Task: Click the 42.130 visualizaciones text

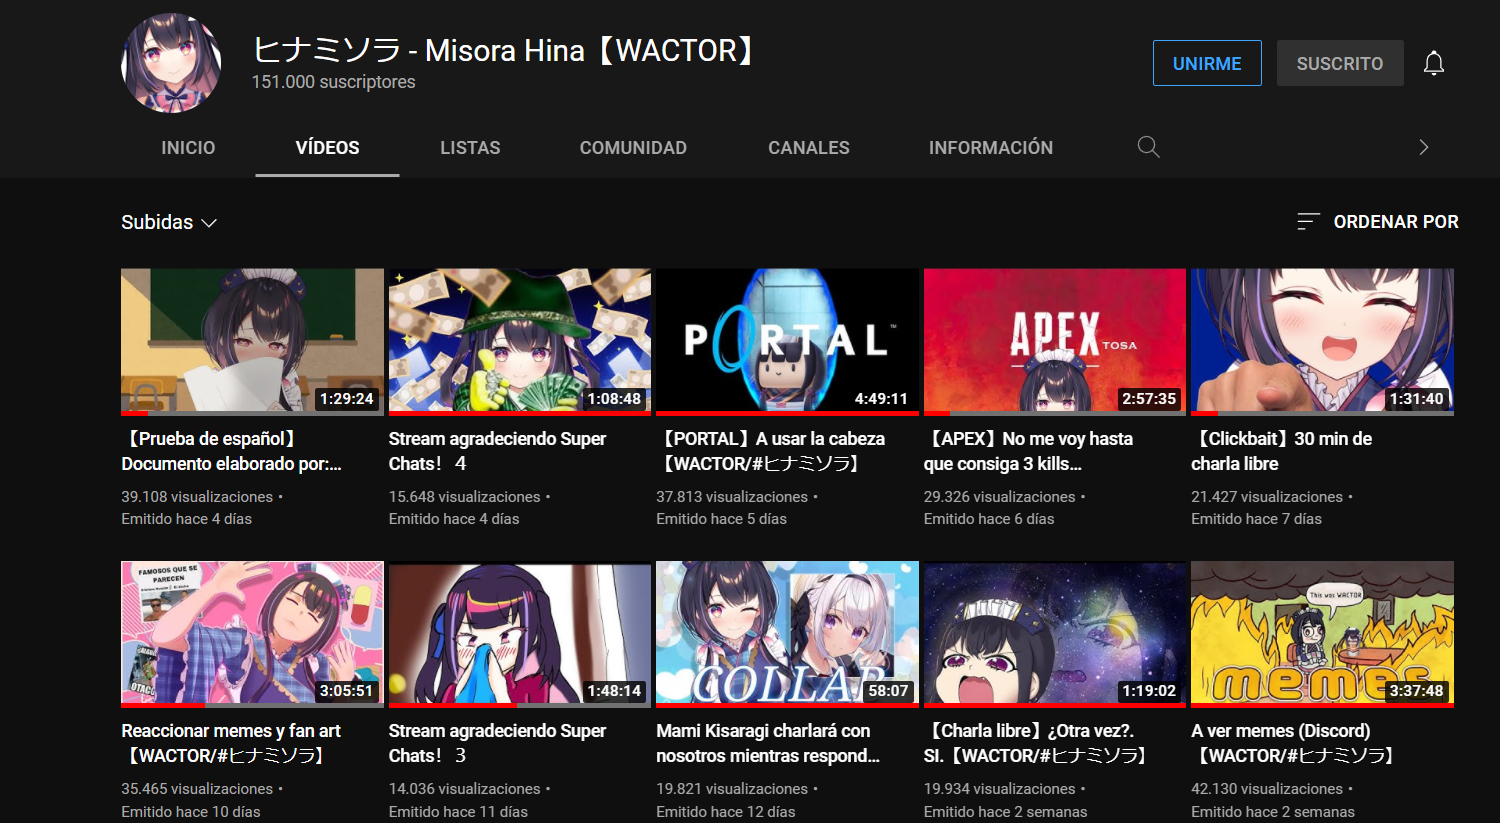Action: pyautogui.click(x=1267, y=789)
